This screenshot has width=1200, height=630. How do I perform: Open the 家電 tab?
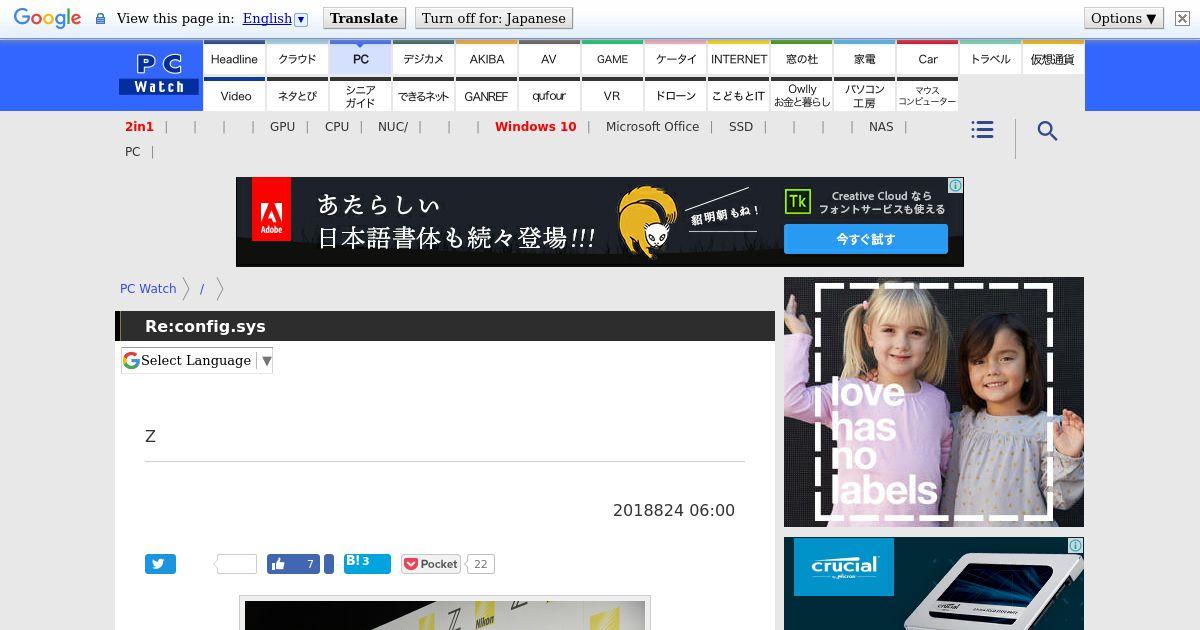(865, 58)
